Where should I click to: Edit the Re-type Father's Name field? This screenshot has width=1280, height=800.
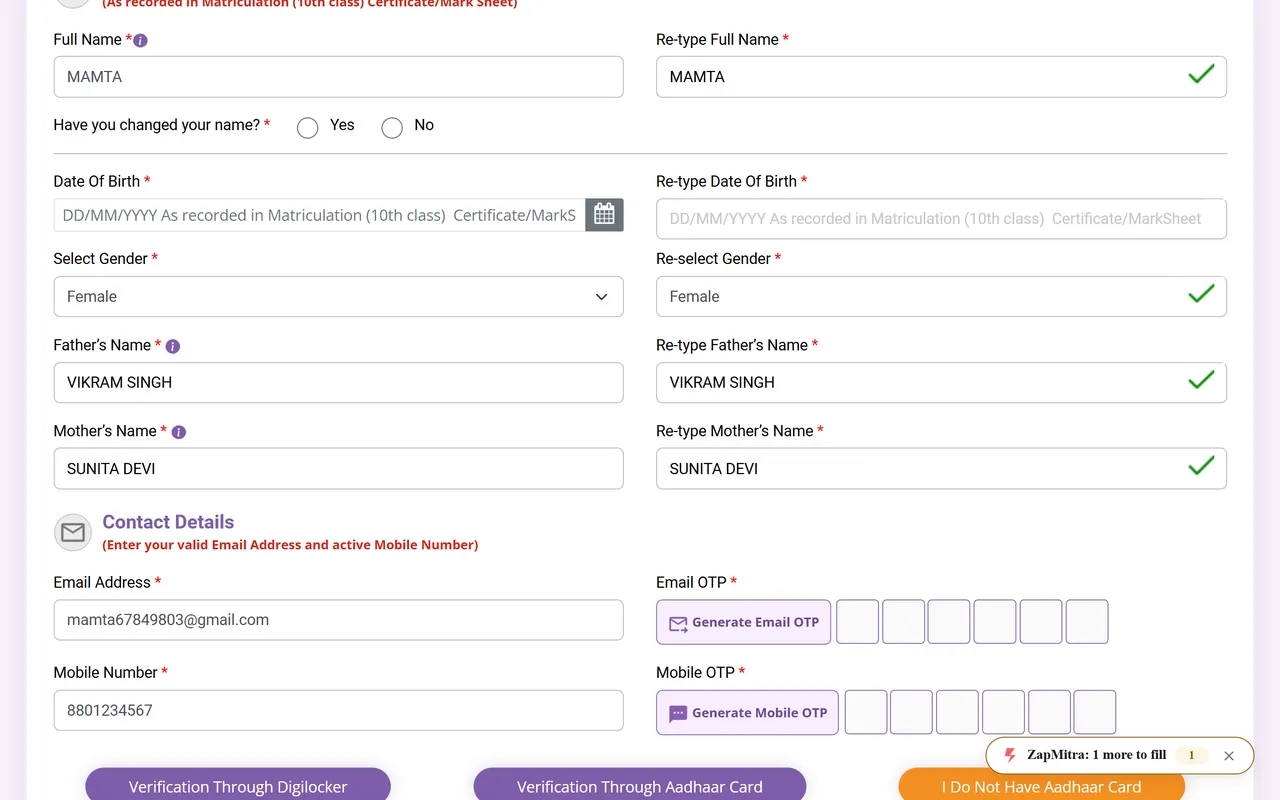point(941,383)
